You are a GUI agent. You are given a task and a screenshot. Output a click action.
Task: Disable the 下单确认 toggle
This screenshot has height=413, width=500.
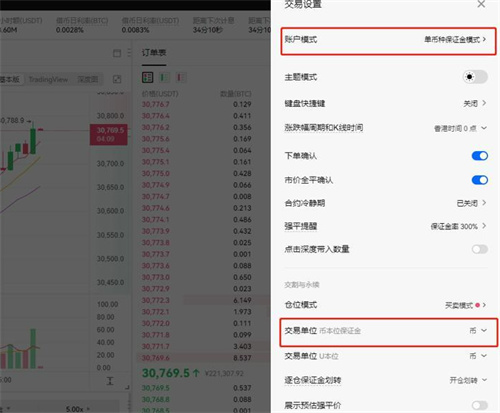pyautogui.click(x=480, y=156)
